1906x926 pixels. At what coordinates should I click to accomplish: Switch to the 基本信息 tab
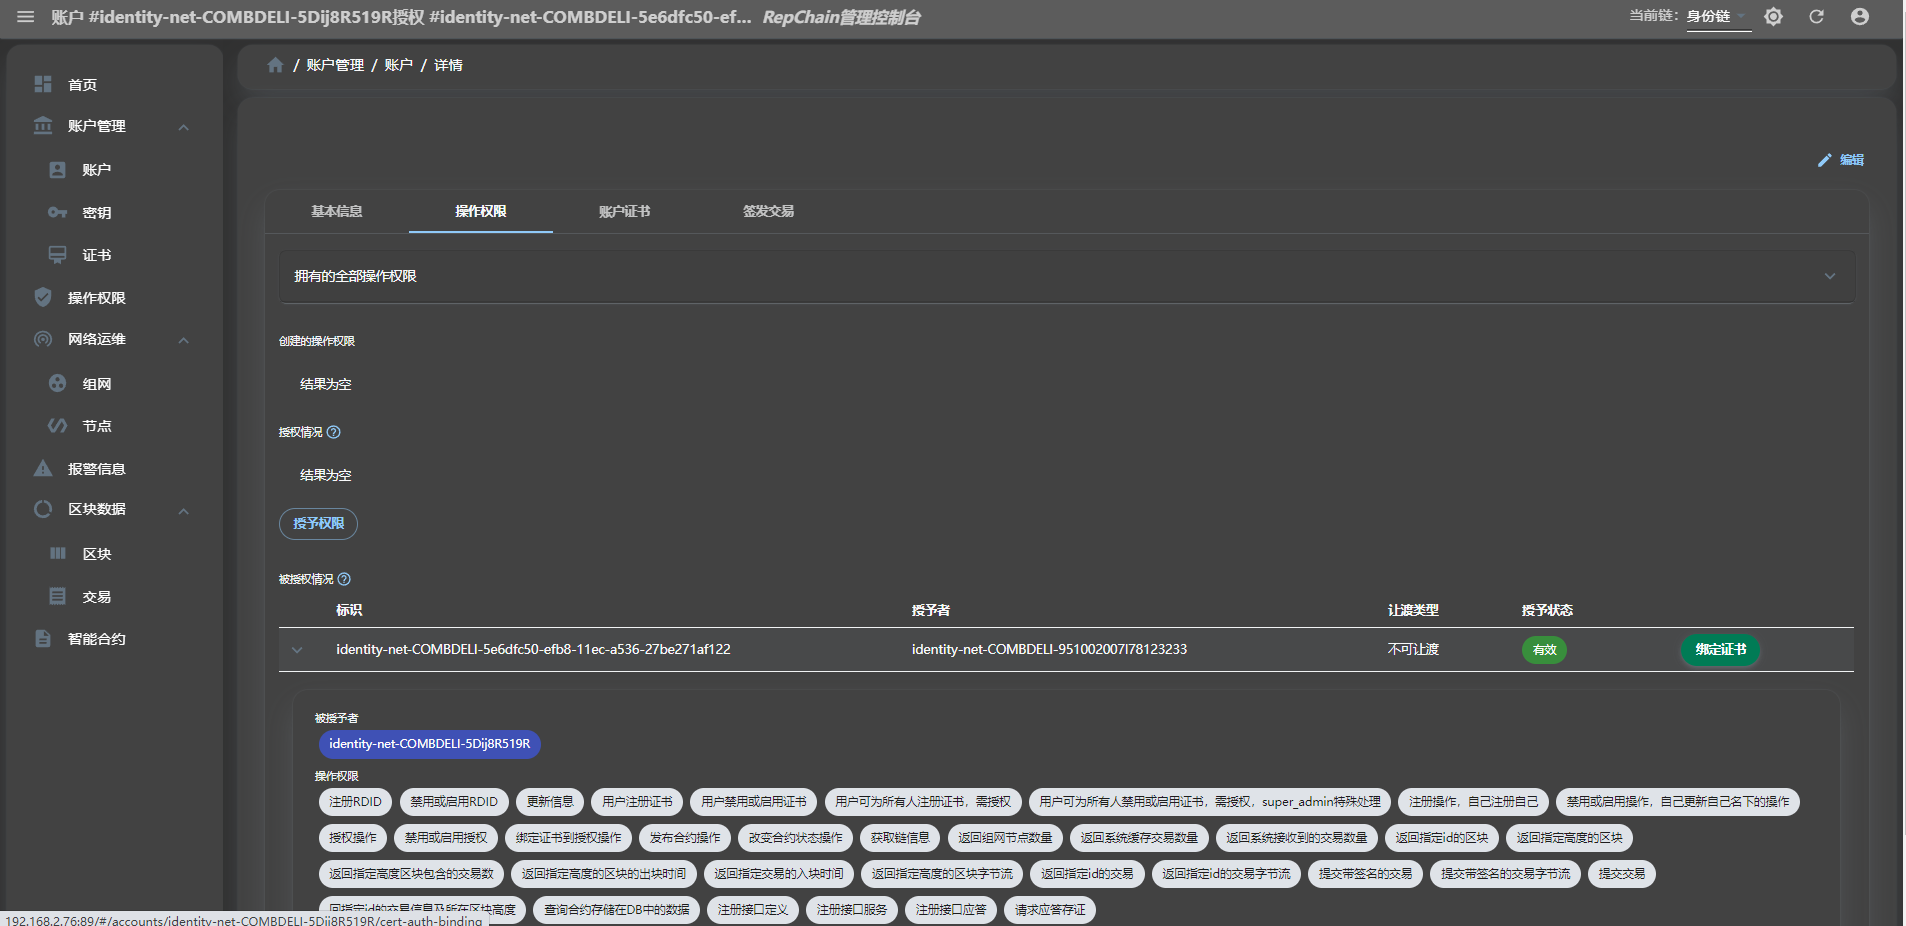pyautogui.click(x=337, y=211)
